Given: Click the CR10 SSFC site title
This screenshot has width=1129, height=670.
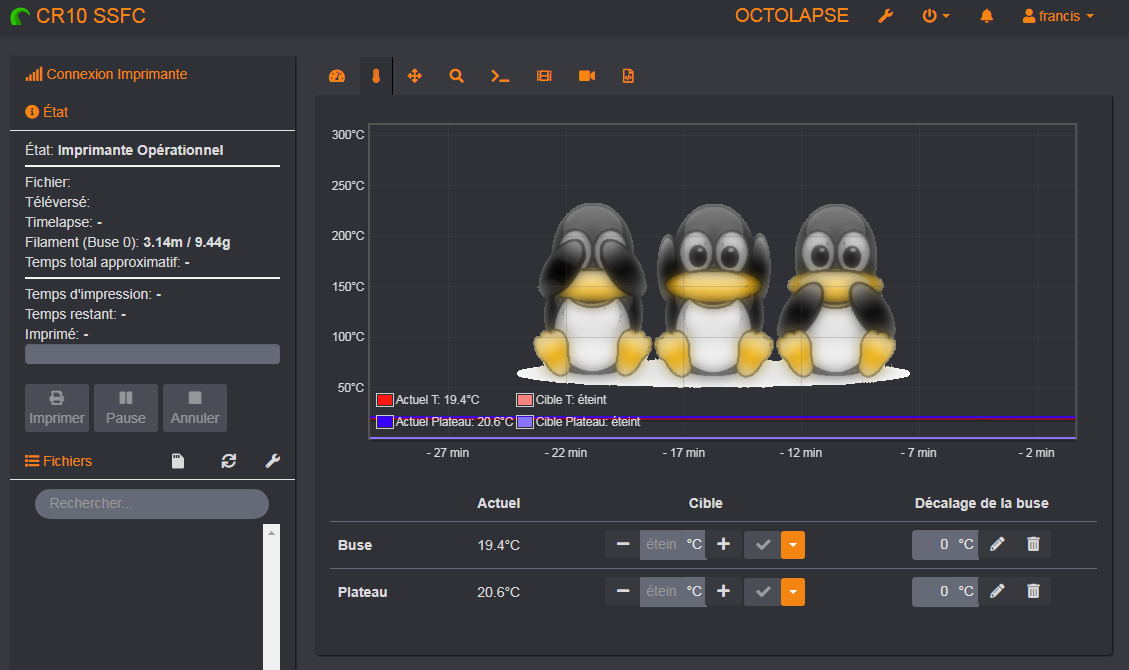Looking at the screenshot, I should point(91,16).
